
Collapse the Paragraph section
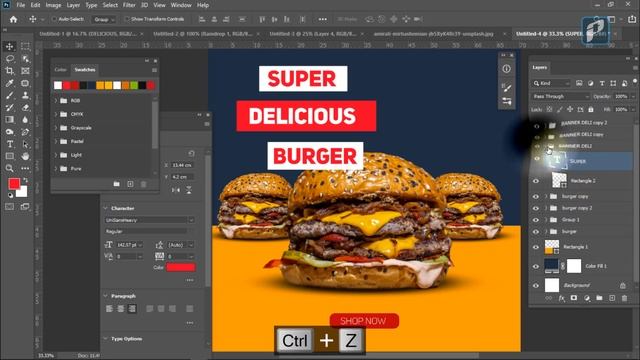click(x=106, y=296)
